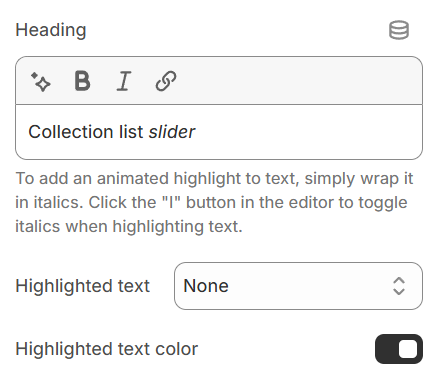Click the white knob of the color switch

pos(408,349)
